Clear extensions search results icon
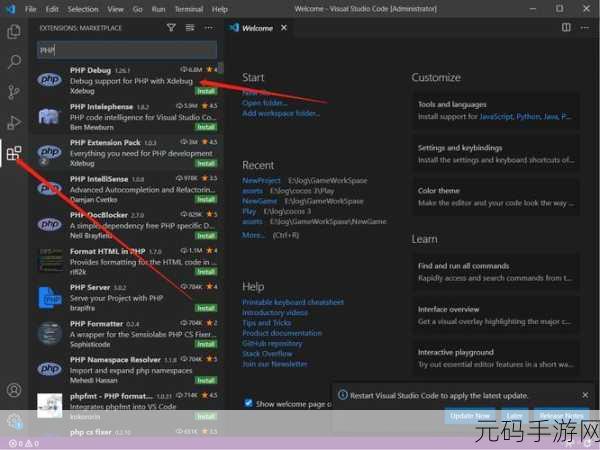Image resolution: width=600 pixels, height=450 pixels. [190, 28]
